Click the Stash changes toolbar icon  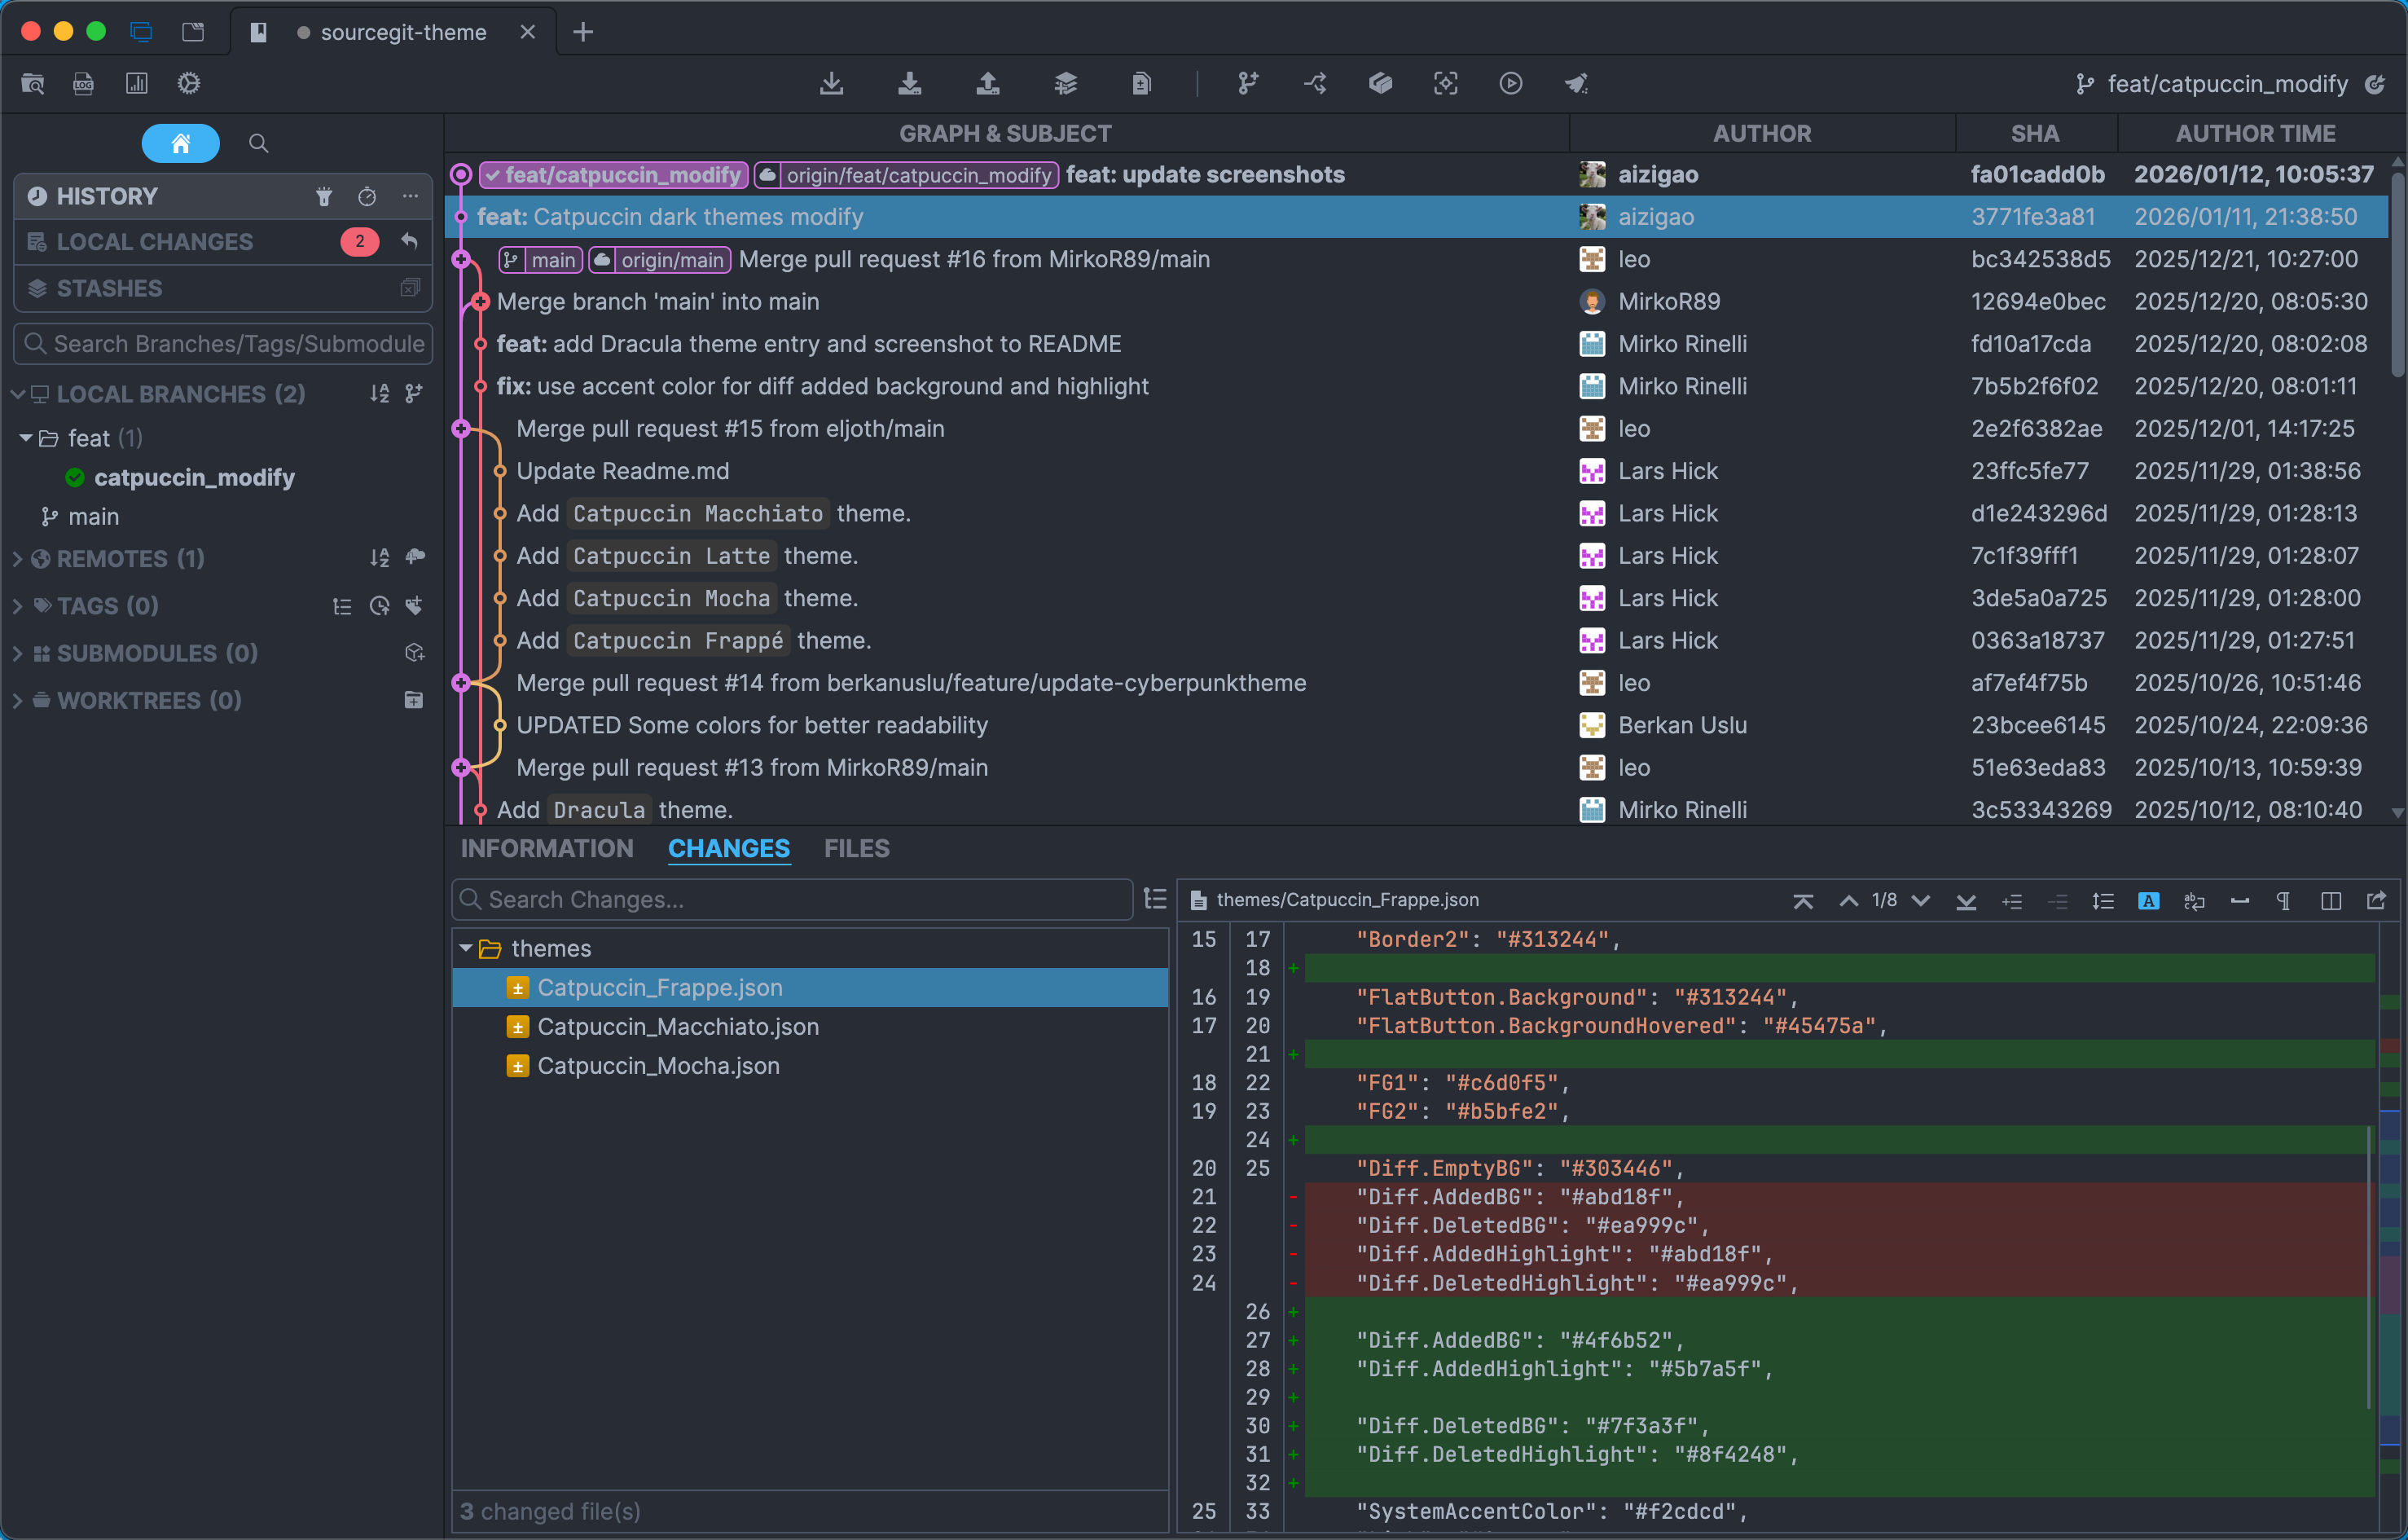coord(1065,83)
